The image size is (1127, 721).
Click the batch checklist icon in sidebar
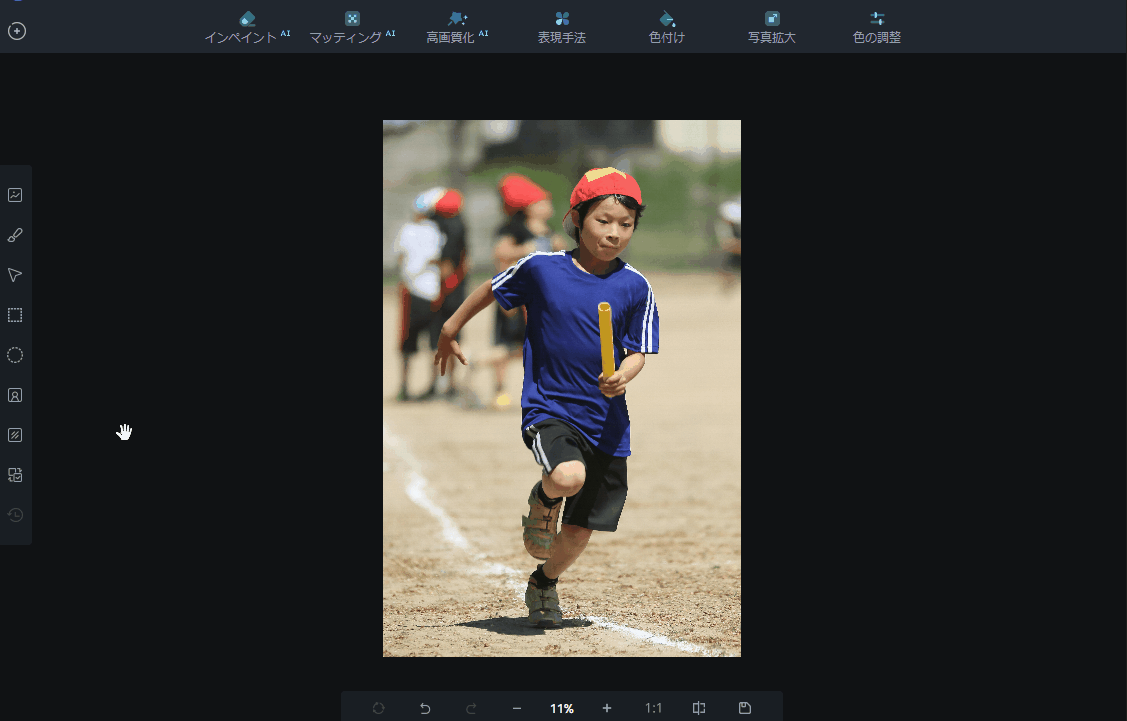point(15,475)
